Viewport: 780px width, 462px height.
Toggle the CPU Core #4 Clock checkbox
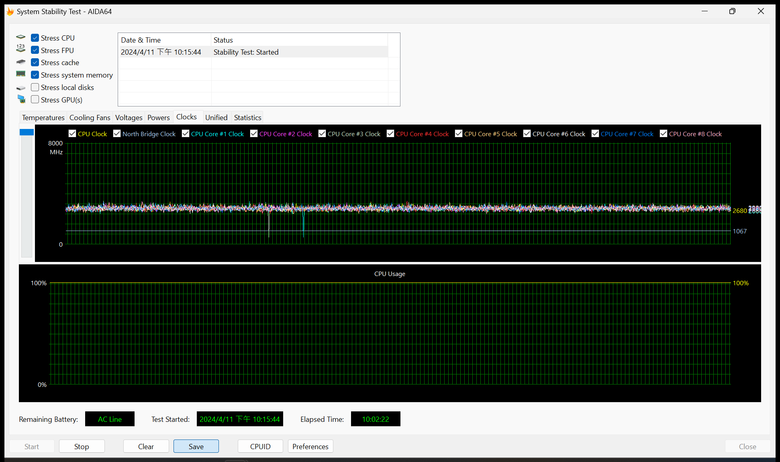(390, 134)
